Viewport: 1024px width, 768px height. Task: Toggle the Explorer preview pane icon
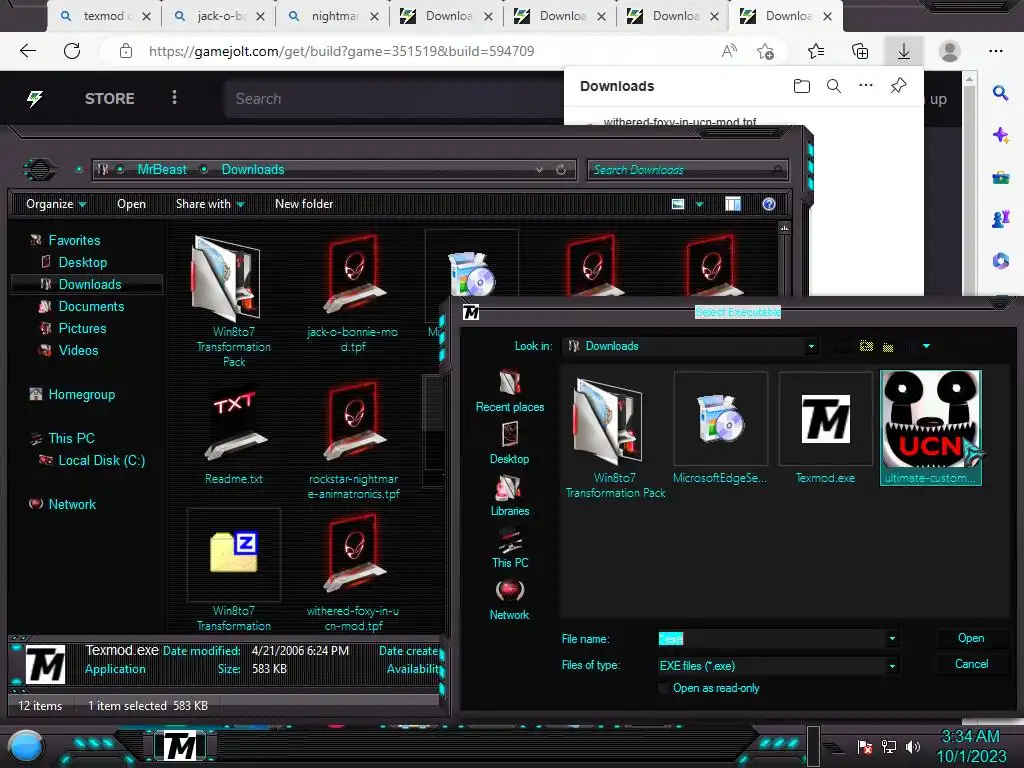(733, 204)
